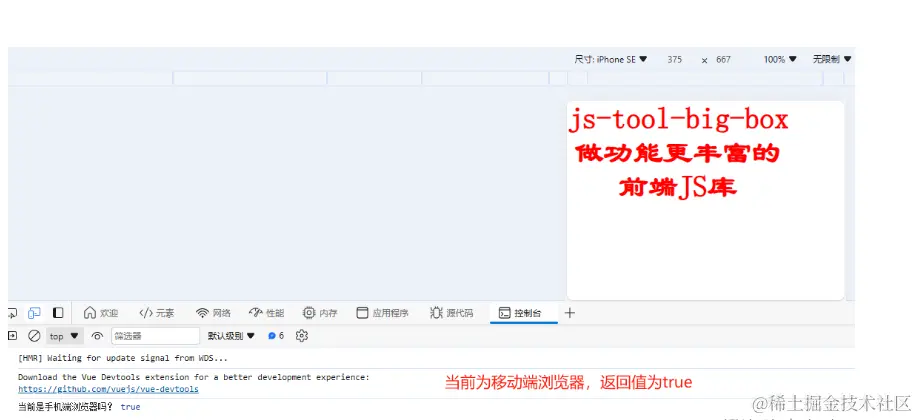Open the 100% zoom dropdown
Image resolution: width=918 pixels, height=420 pixels.
[x=780, y=59]
